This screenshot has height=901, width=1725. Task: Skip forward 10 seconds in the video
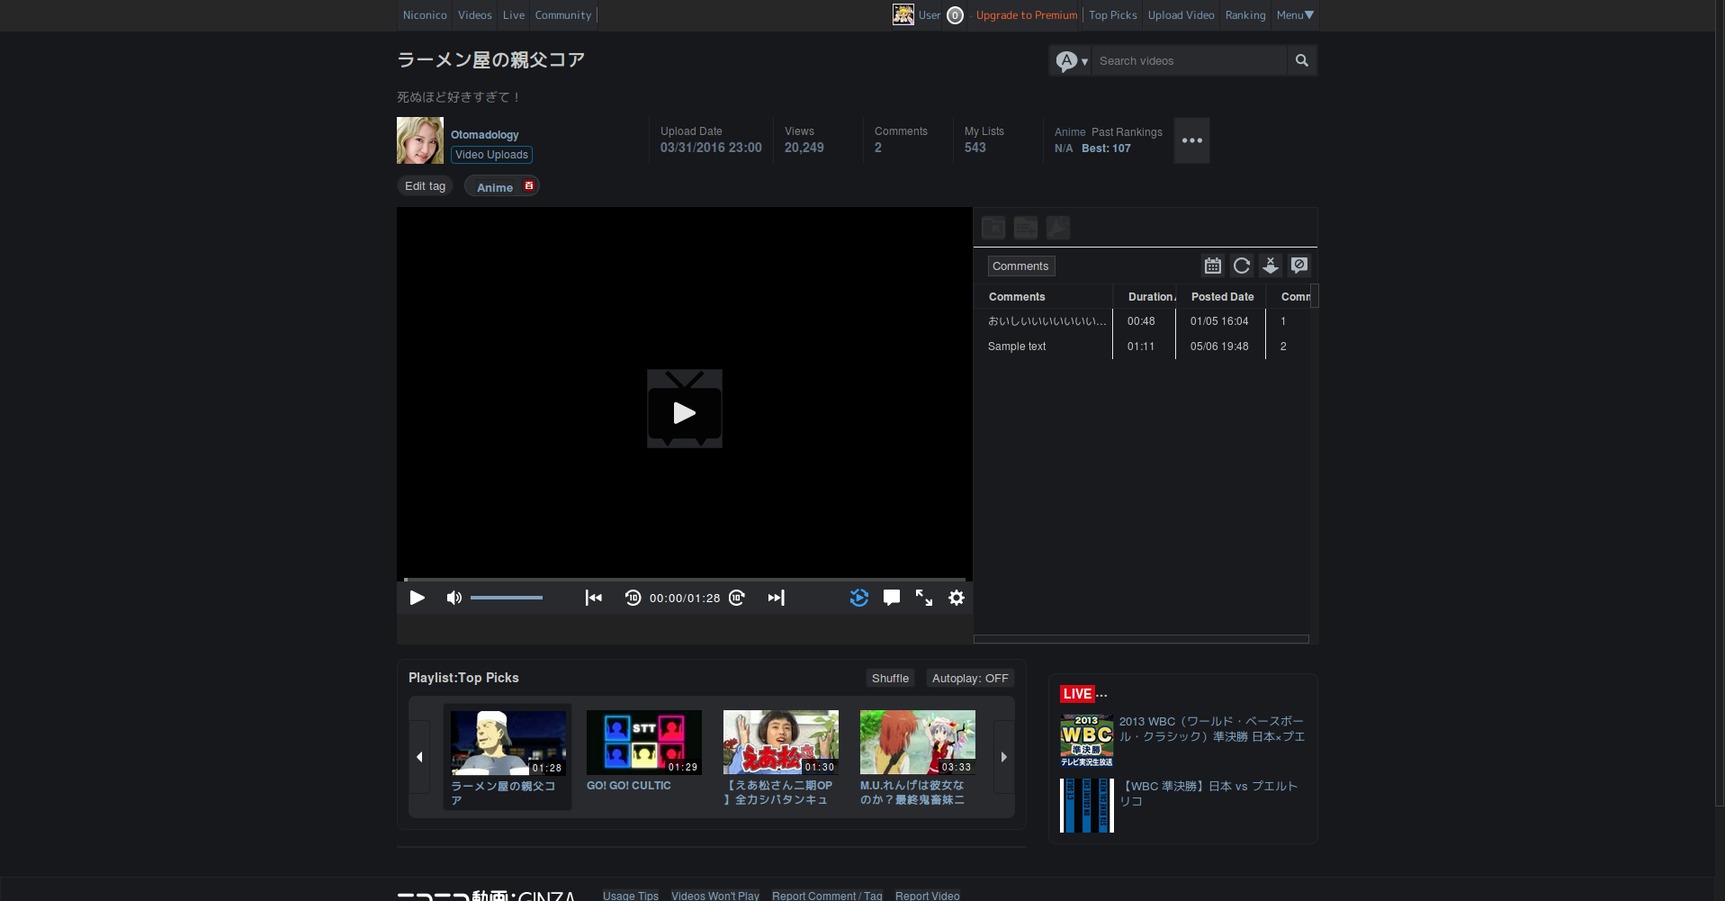[x=737, y=598]
